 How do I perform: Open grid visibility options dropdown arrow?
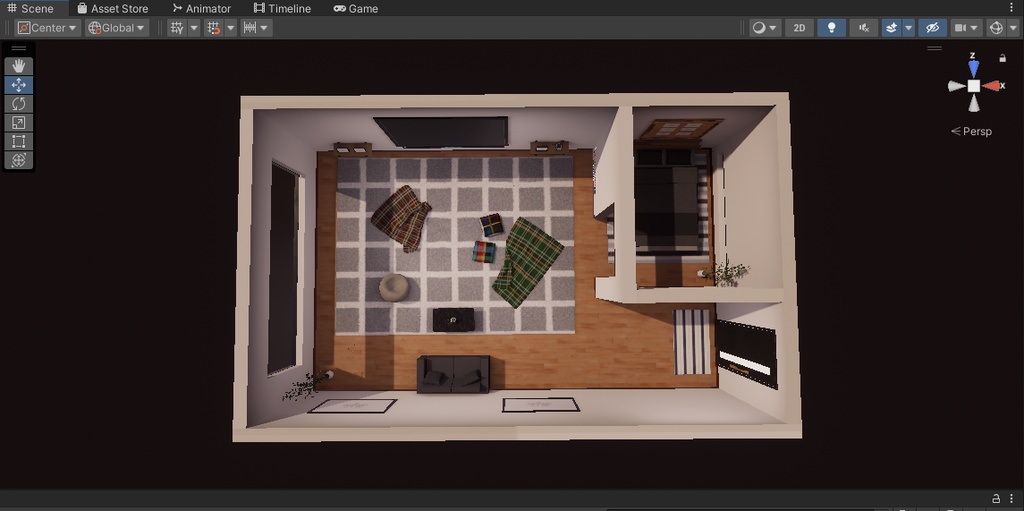[x=194, y=28]
